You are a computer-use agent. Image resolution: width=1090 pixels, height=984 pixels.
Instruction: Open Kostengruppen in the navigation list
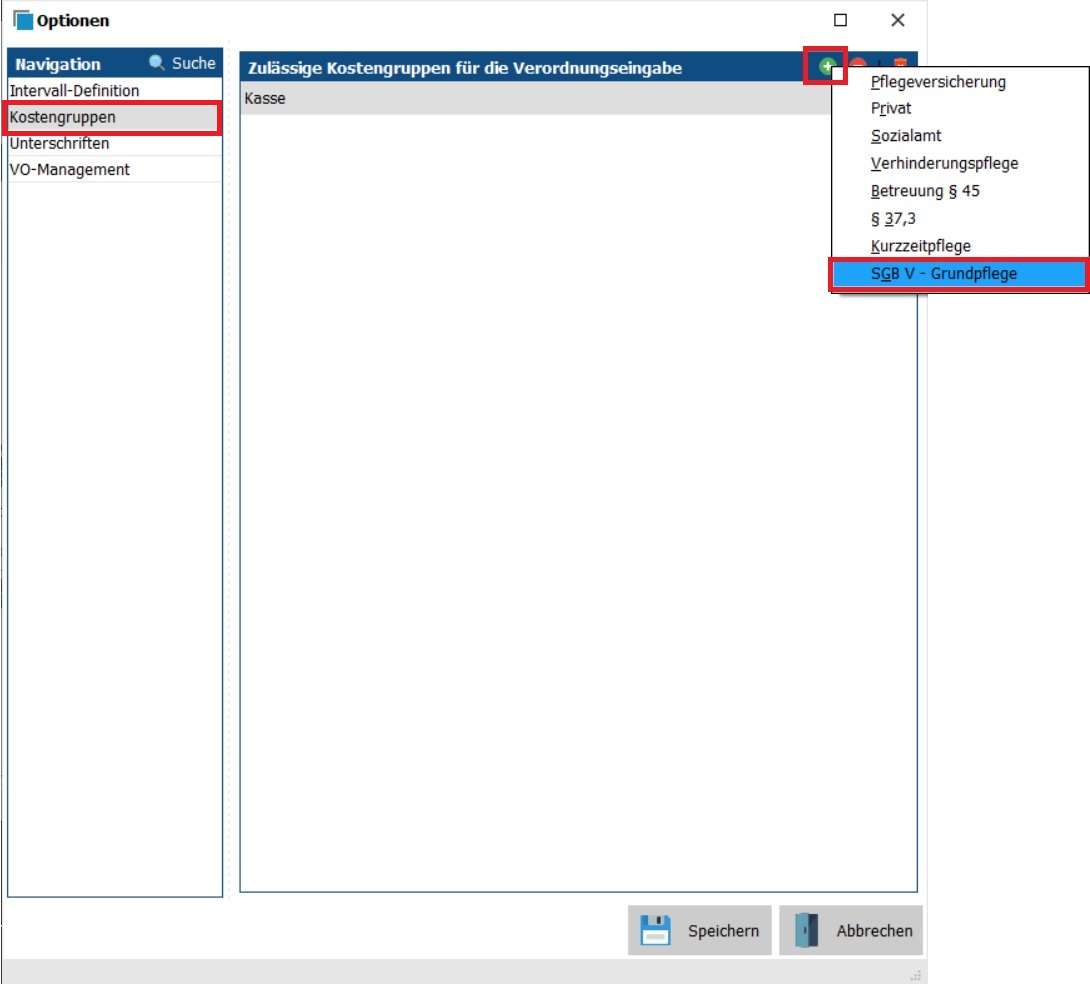click(x=62, y=117)
